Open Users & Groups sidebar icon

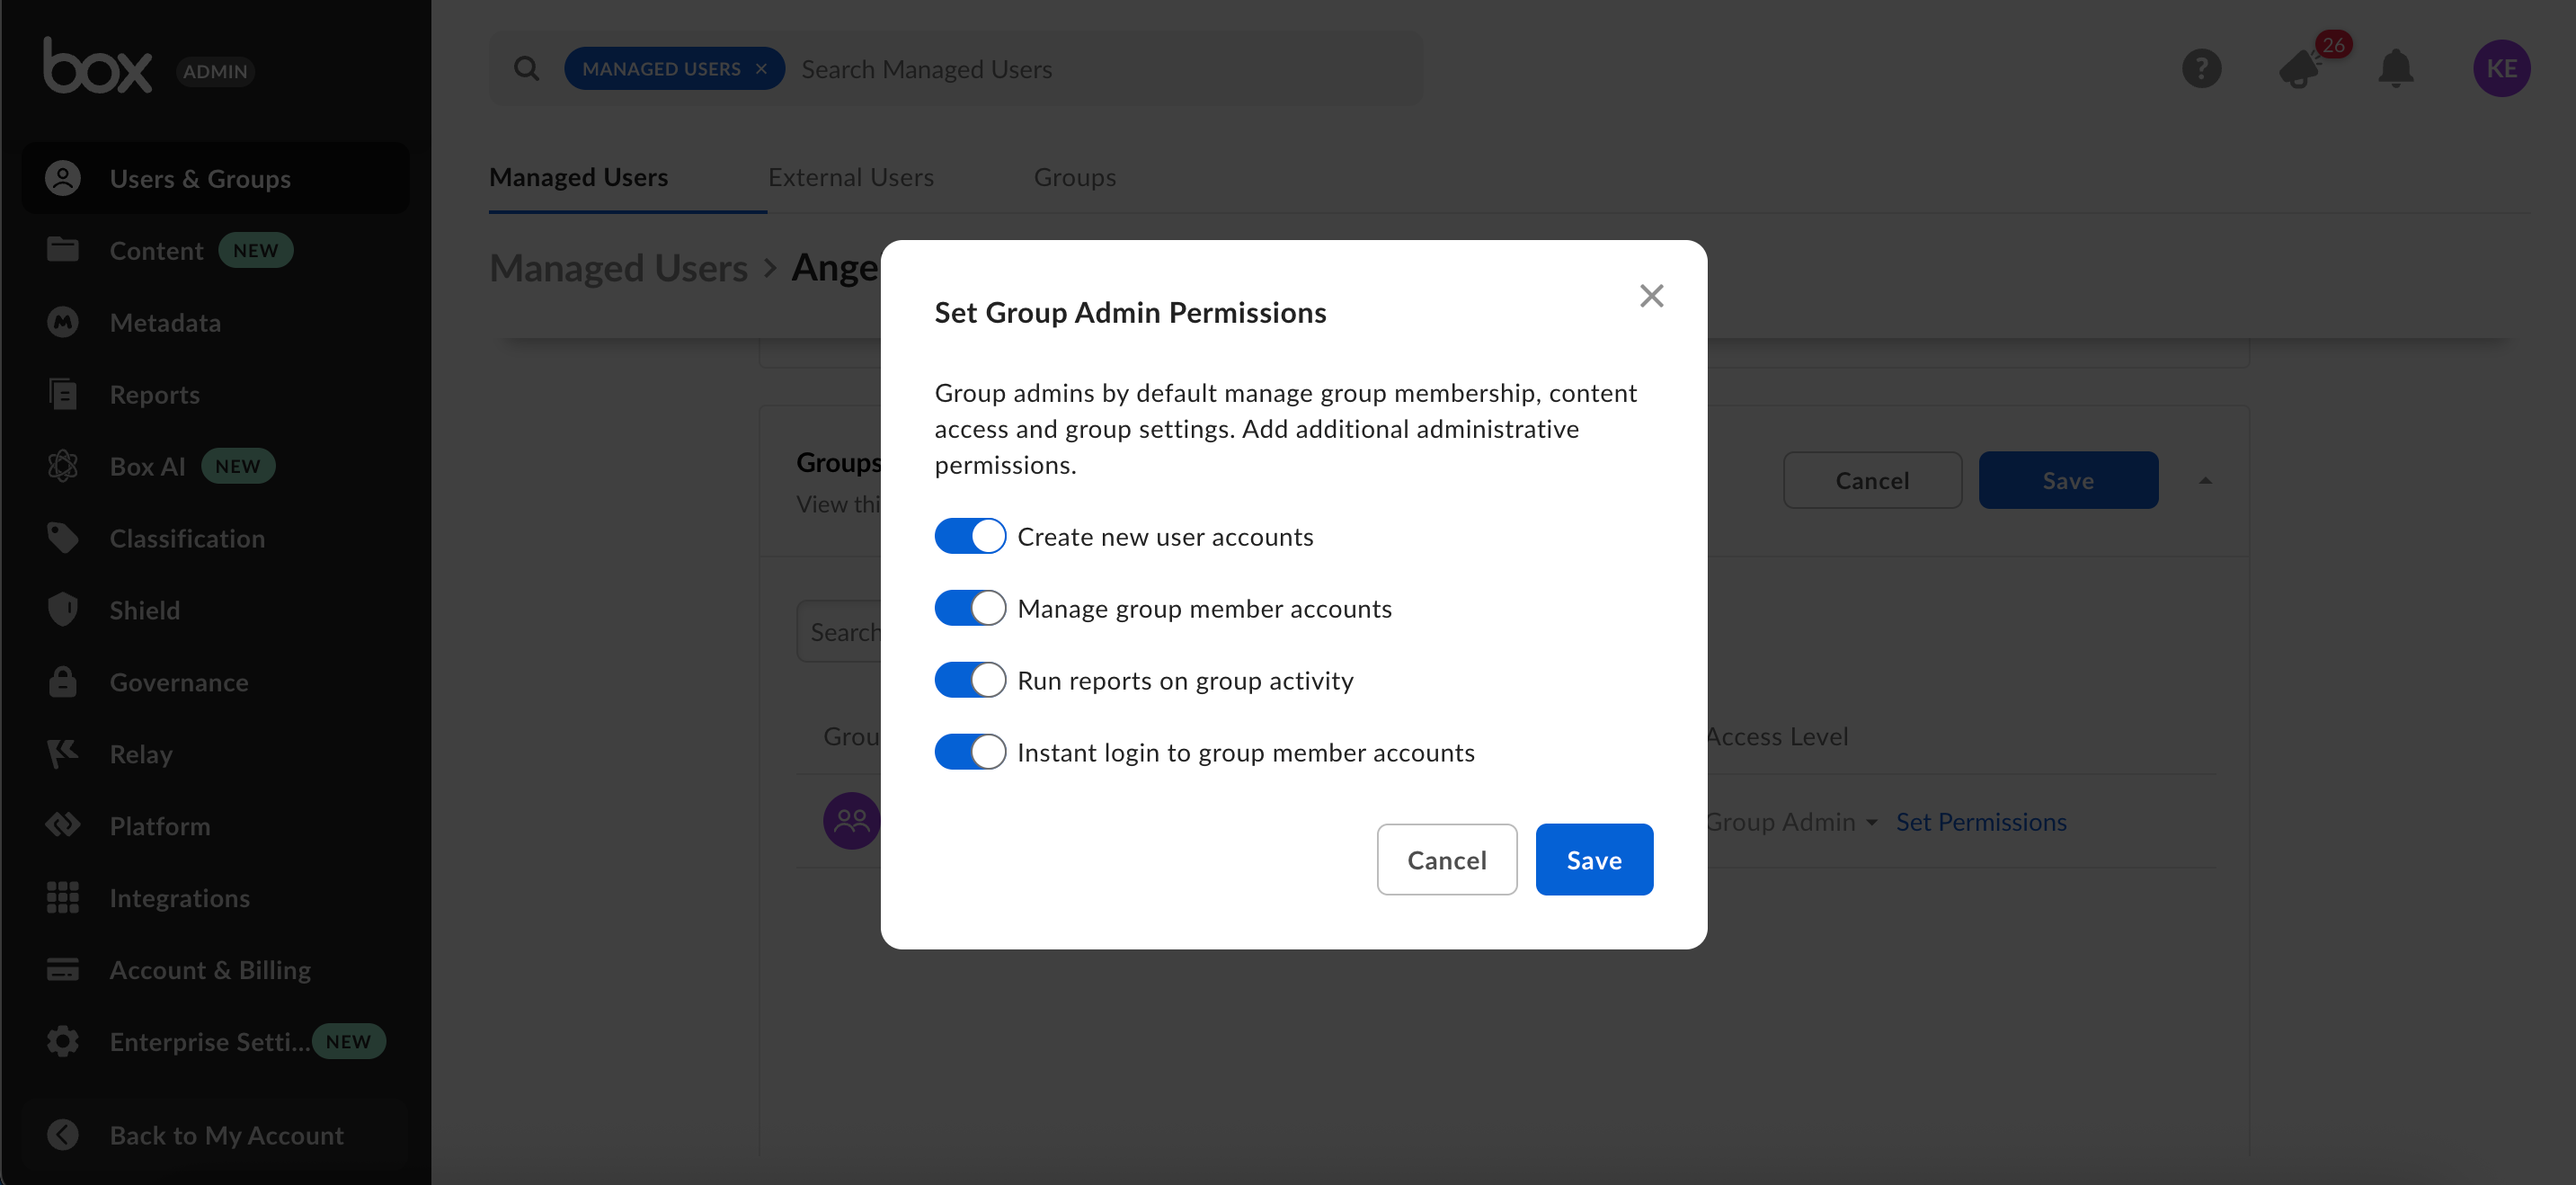(x=63, y=178)
